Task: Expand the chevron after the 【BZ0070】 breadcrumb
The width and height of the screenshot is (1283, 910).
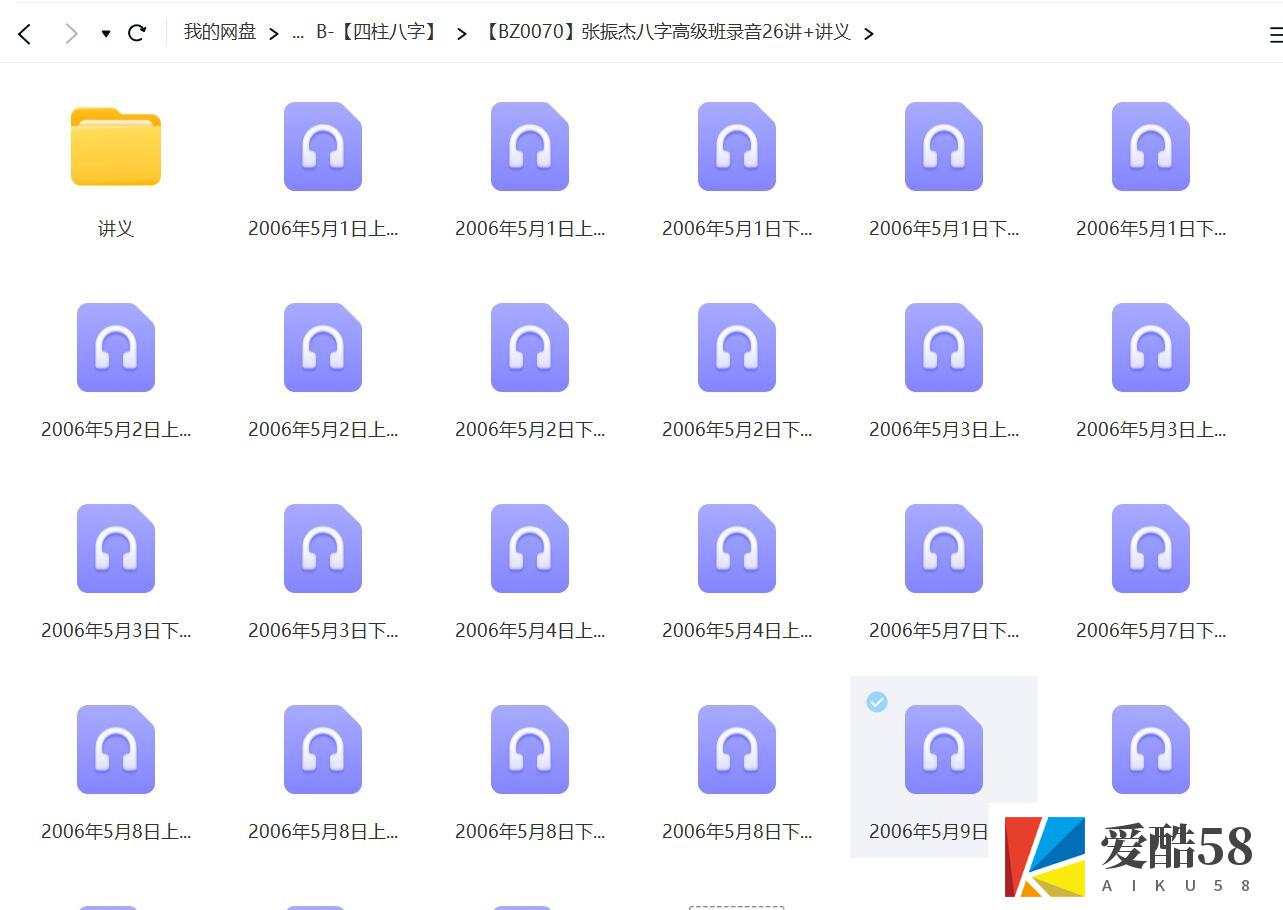Action: click(868, 34)
